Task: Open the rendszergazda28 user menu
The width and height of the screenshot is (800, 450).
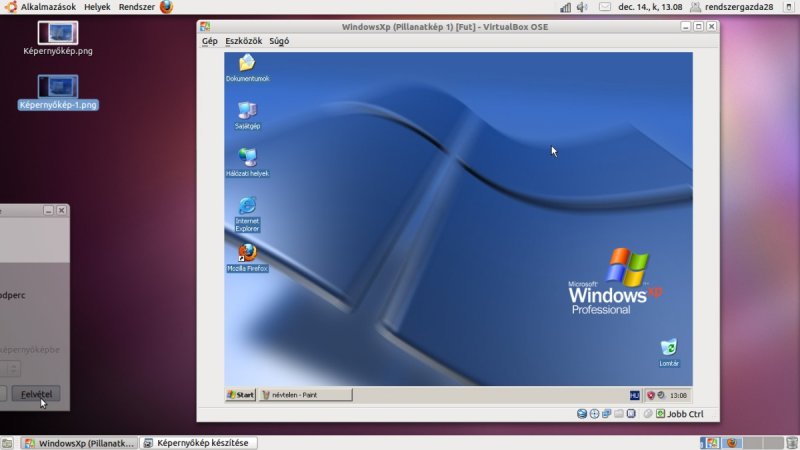Action: (731, 7)
